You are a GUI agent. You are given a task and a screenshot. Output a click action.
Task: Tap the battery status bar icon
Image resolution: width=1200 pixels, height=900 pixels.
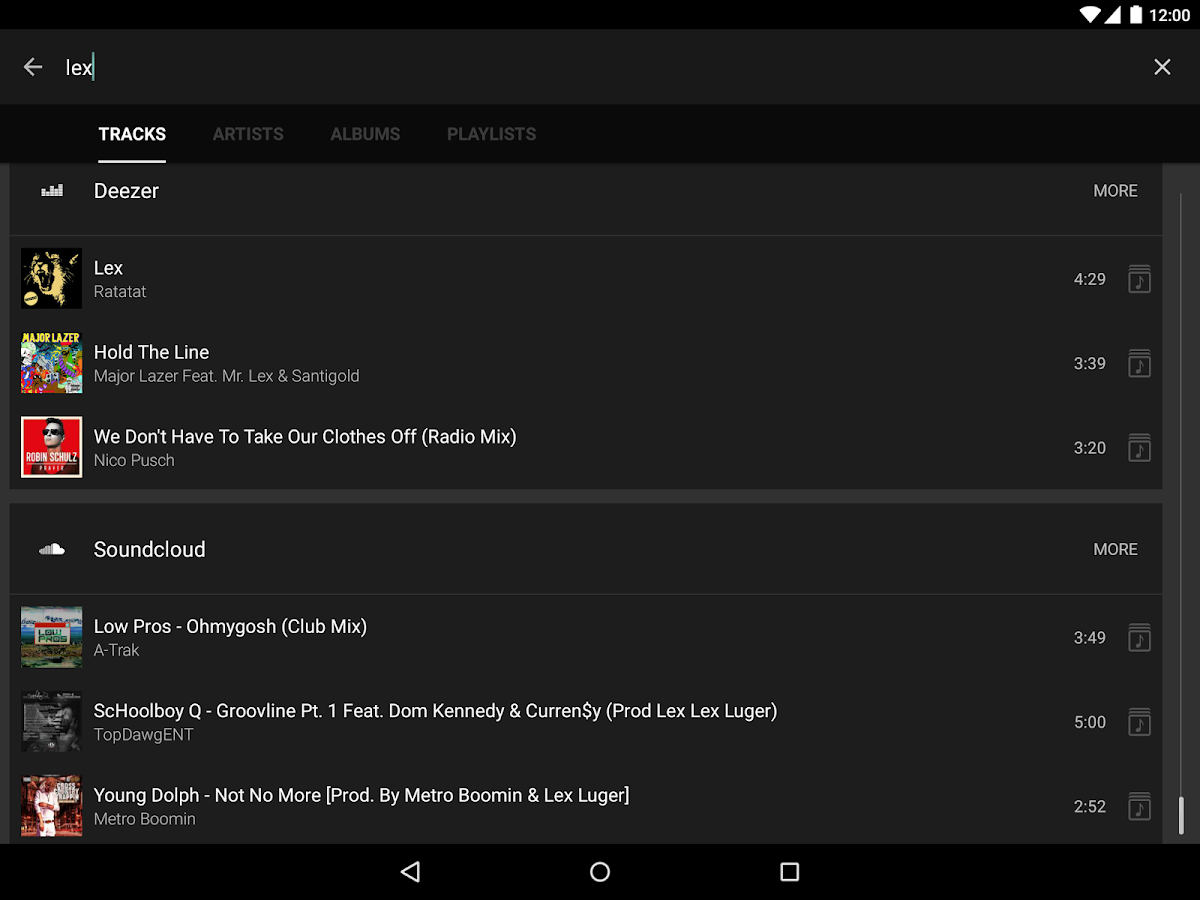pyautogui.click(x=1136, y=15)
